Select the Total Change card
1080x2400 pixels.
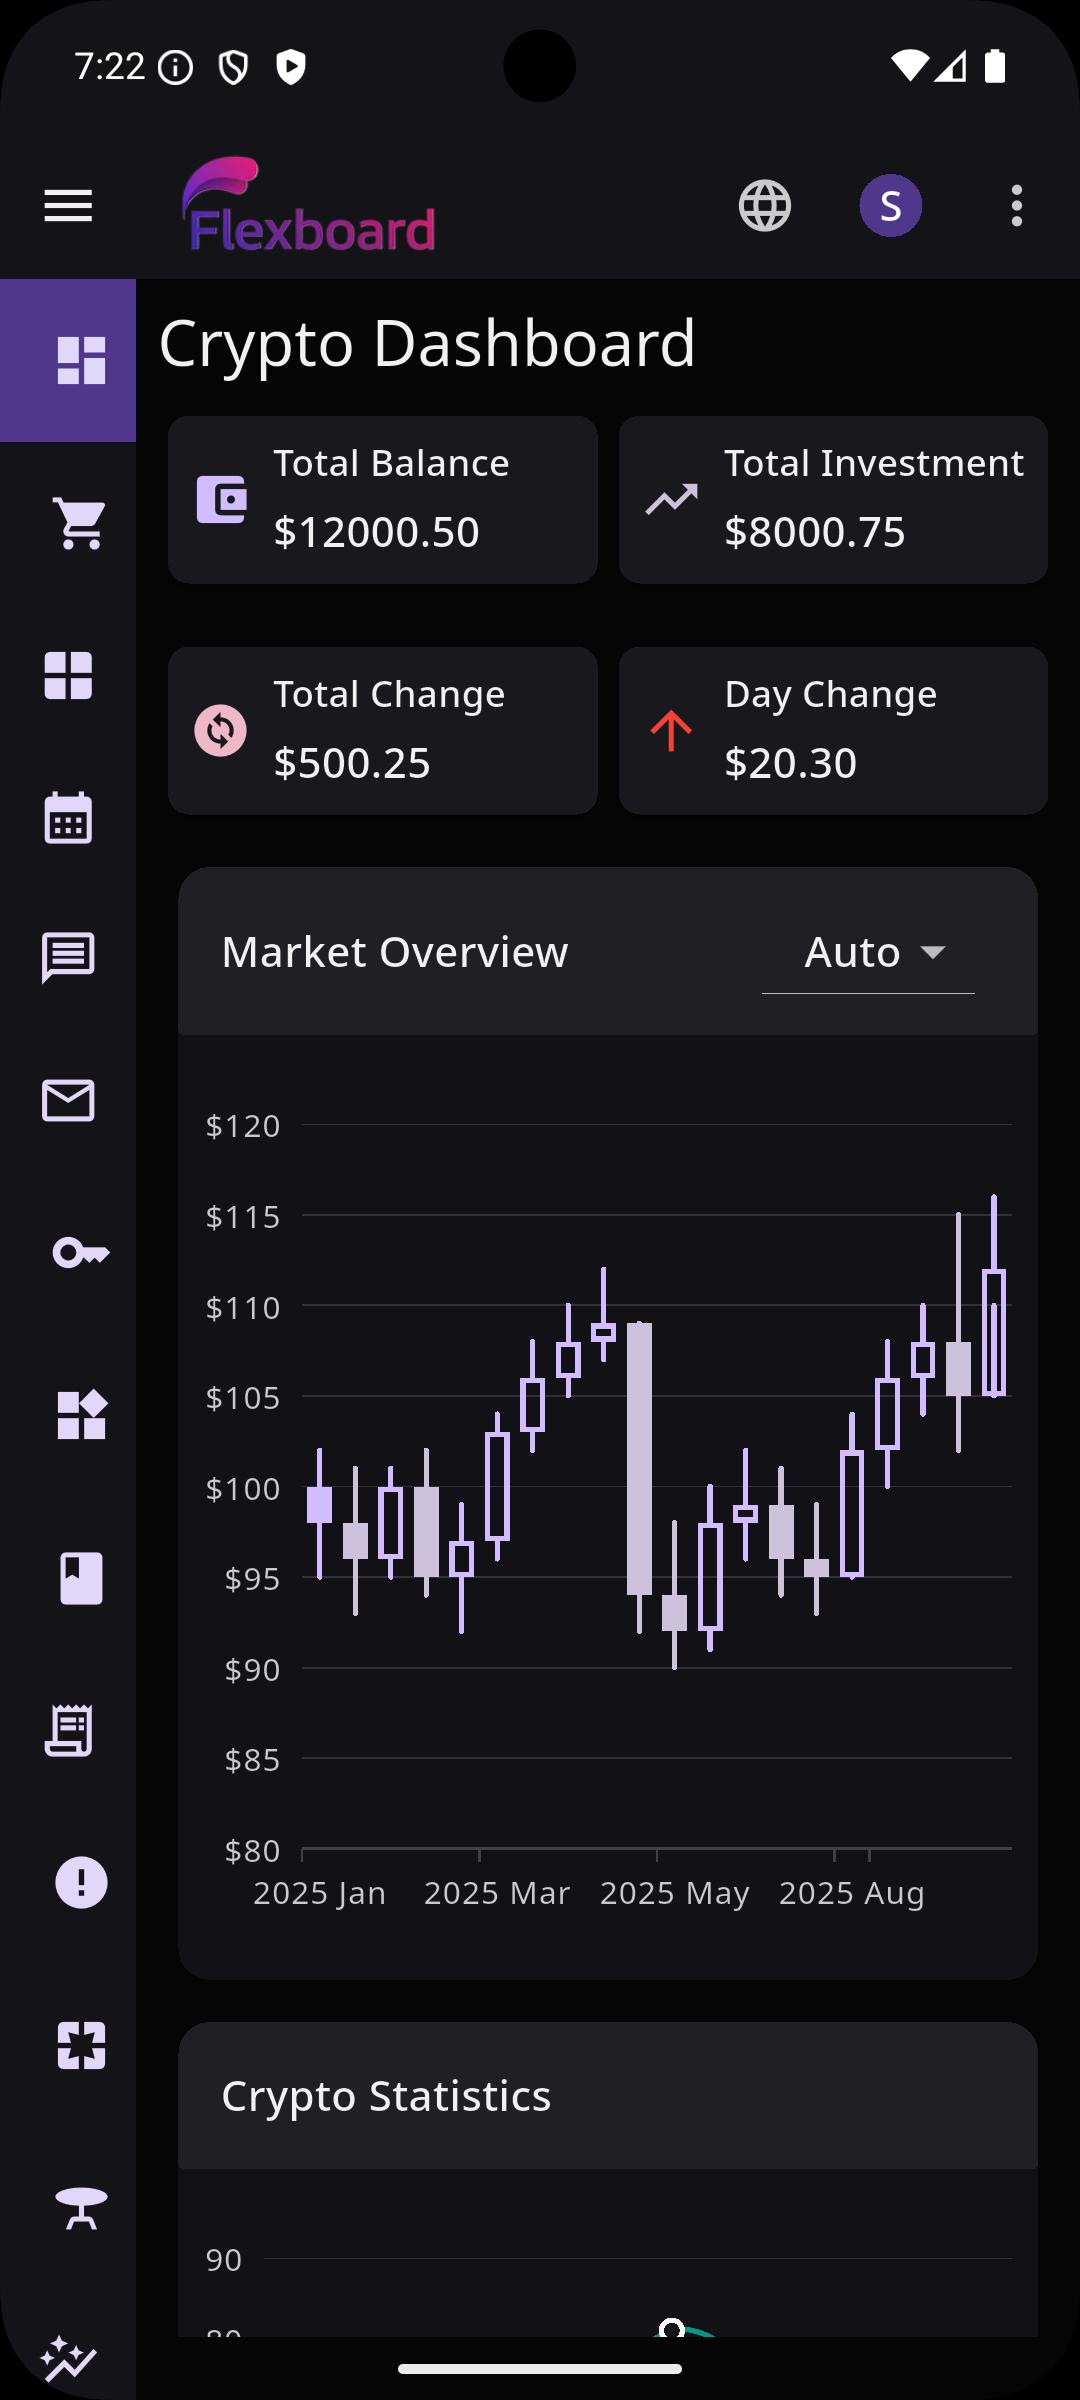point(383,731)
